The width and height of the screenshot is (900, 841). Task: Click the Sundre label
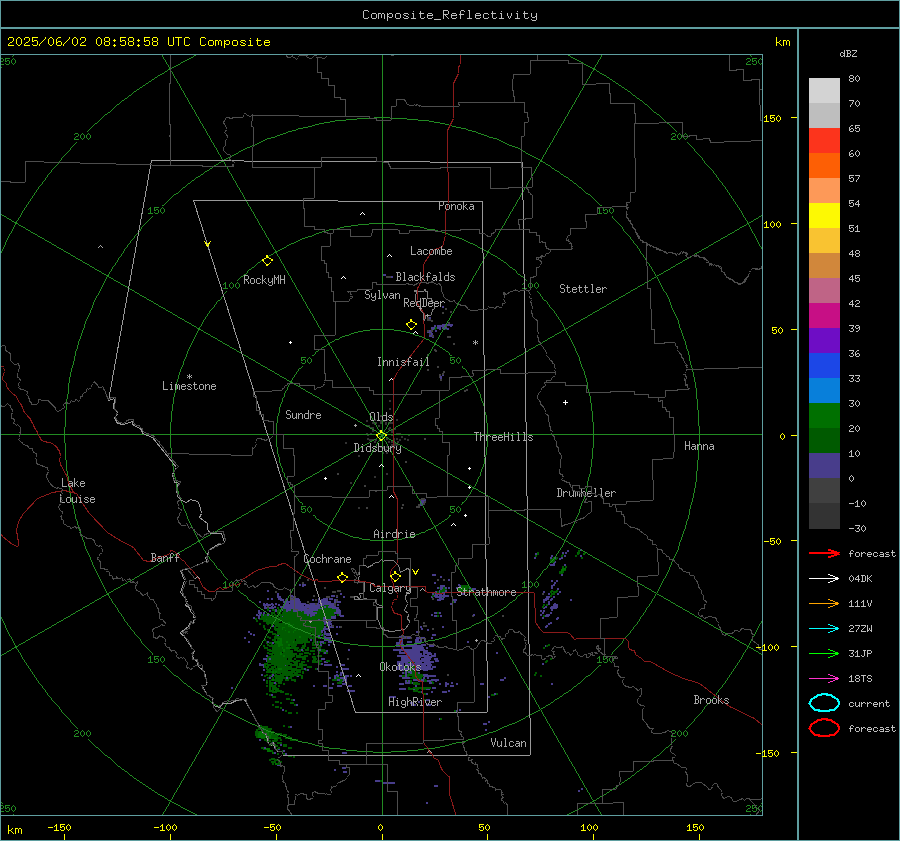pos(303,415)
